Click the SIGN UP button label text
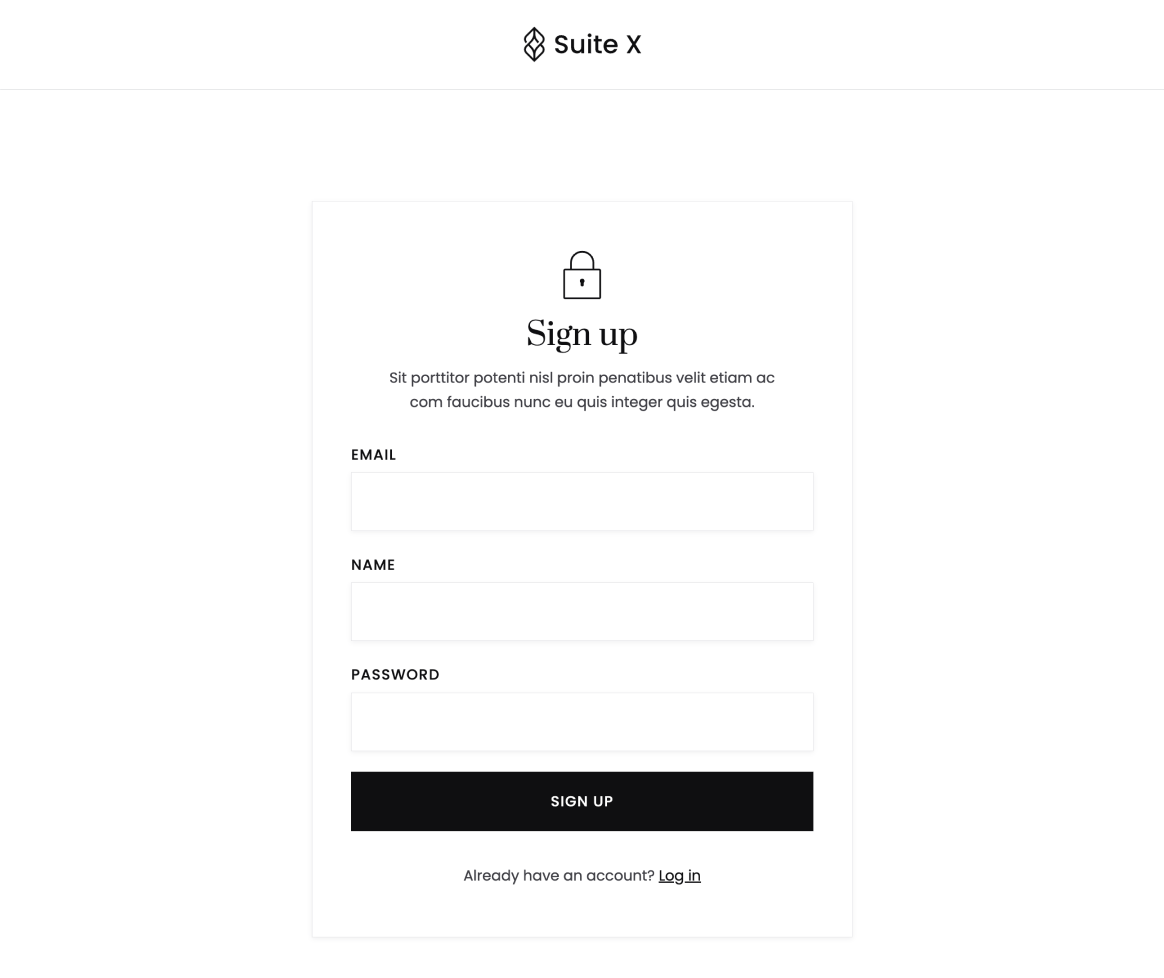Viewport: 1164px width, 978px height. click(581, 801)
